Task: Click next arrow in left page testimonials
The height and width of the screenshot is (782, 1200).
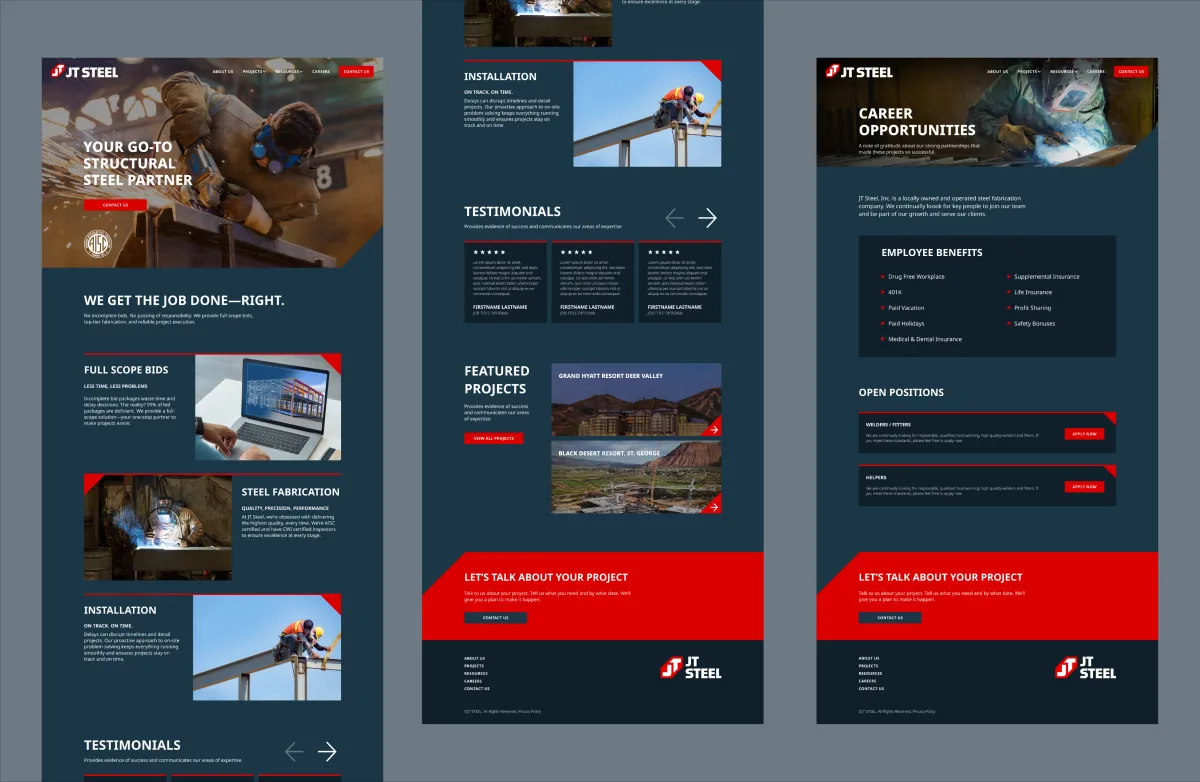Action: [327, 752]
